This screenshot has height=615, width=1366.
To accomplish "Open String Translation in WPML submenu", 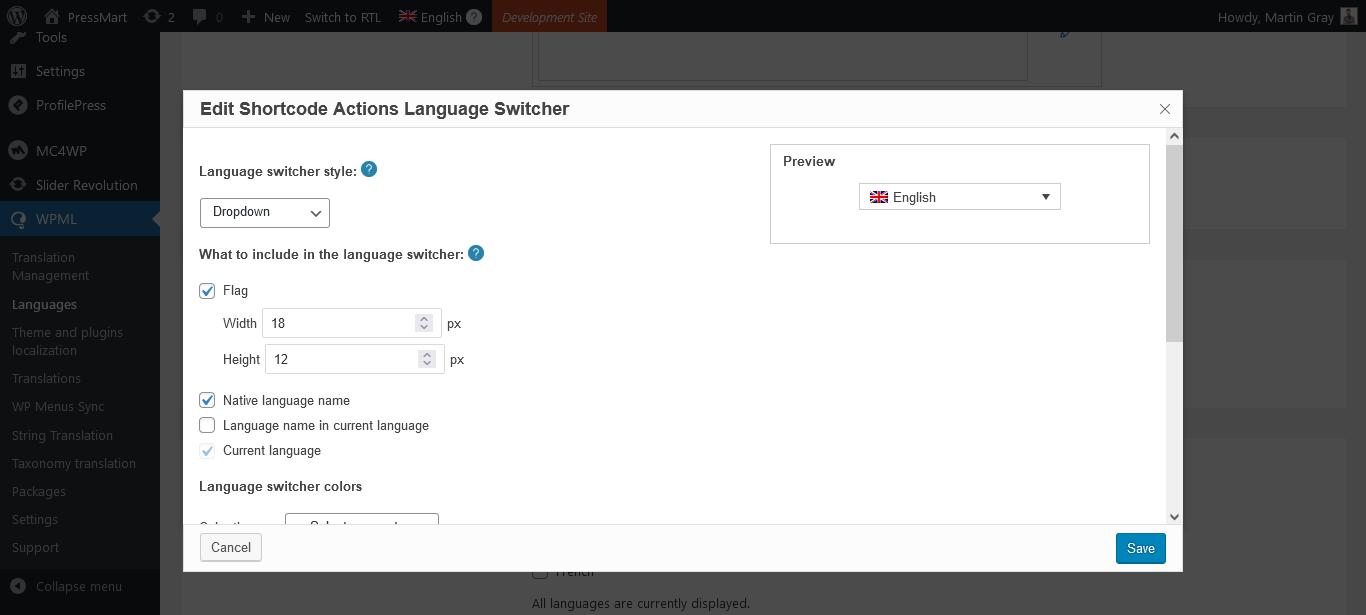I will [62, 435].
